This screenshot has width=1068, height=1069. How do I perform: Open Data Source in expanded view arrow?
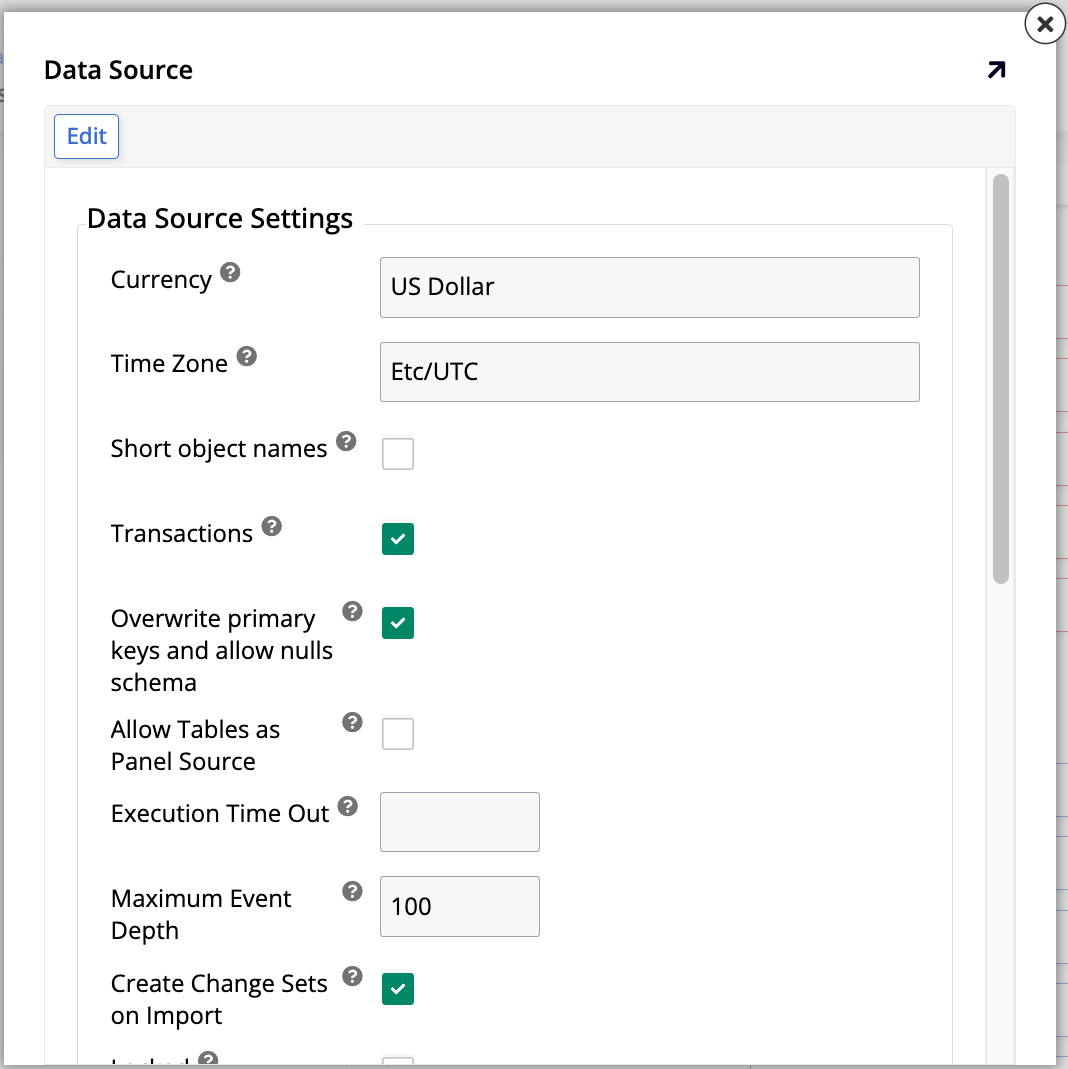pyautogui.click(x=996, y=70)
